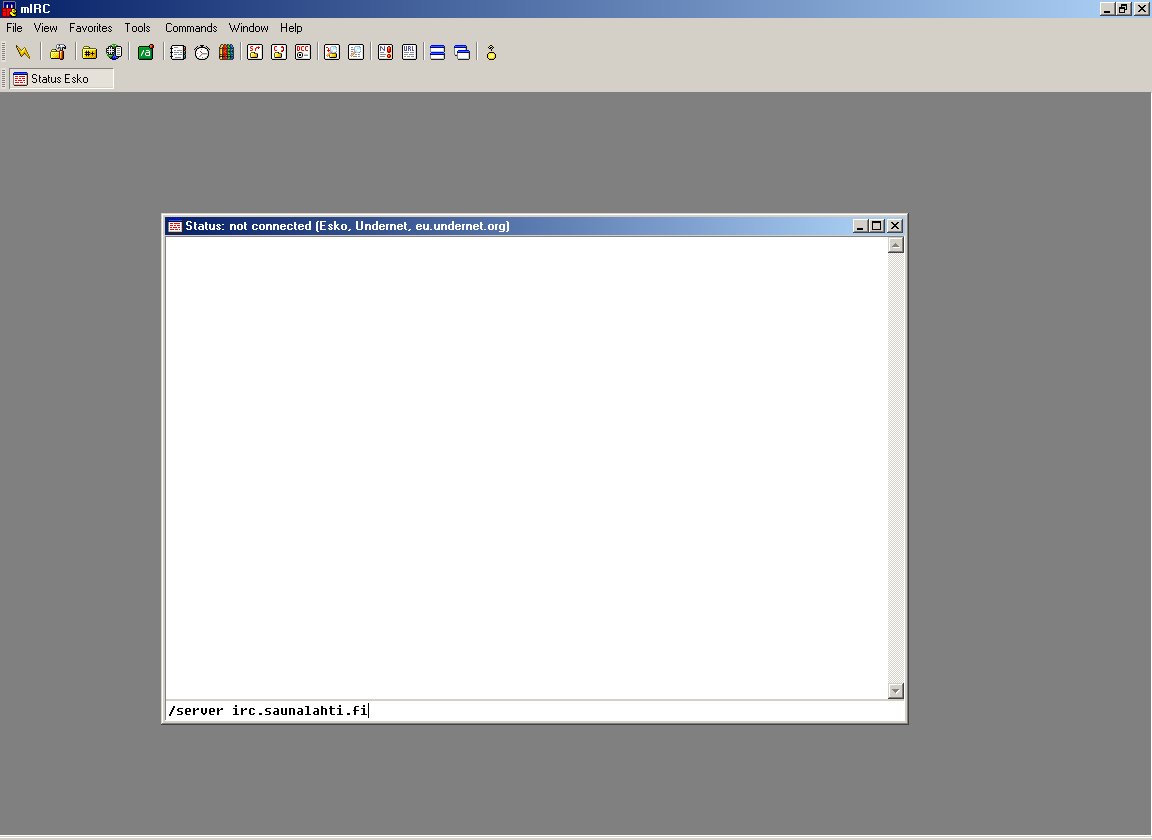Minimize the main mIRC window
The image size is (1152, 840).
click(1106, 9)
